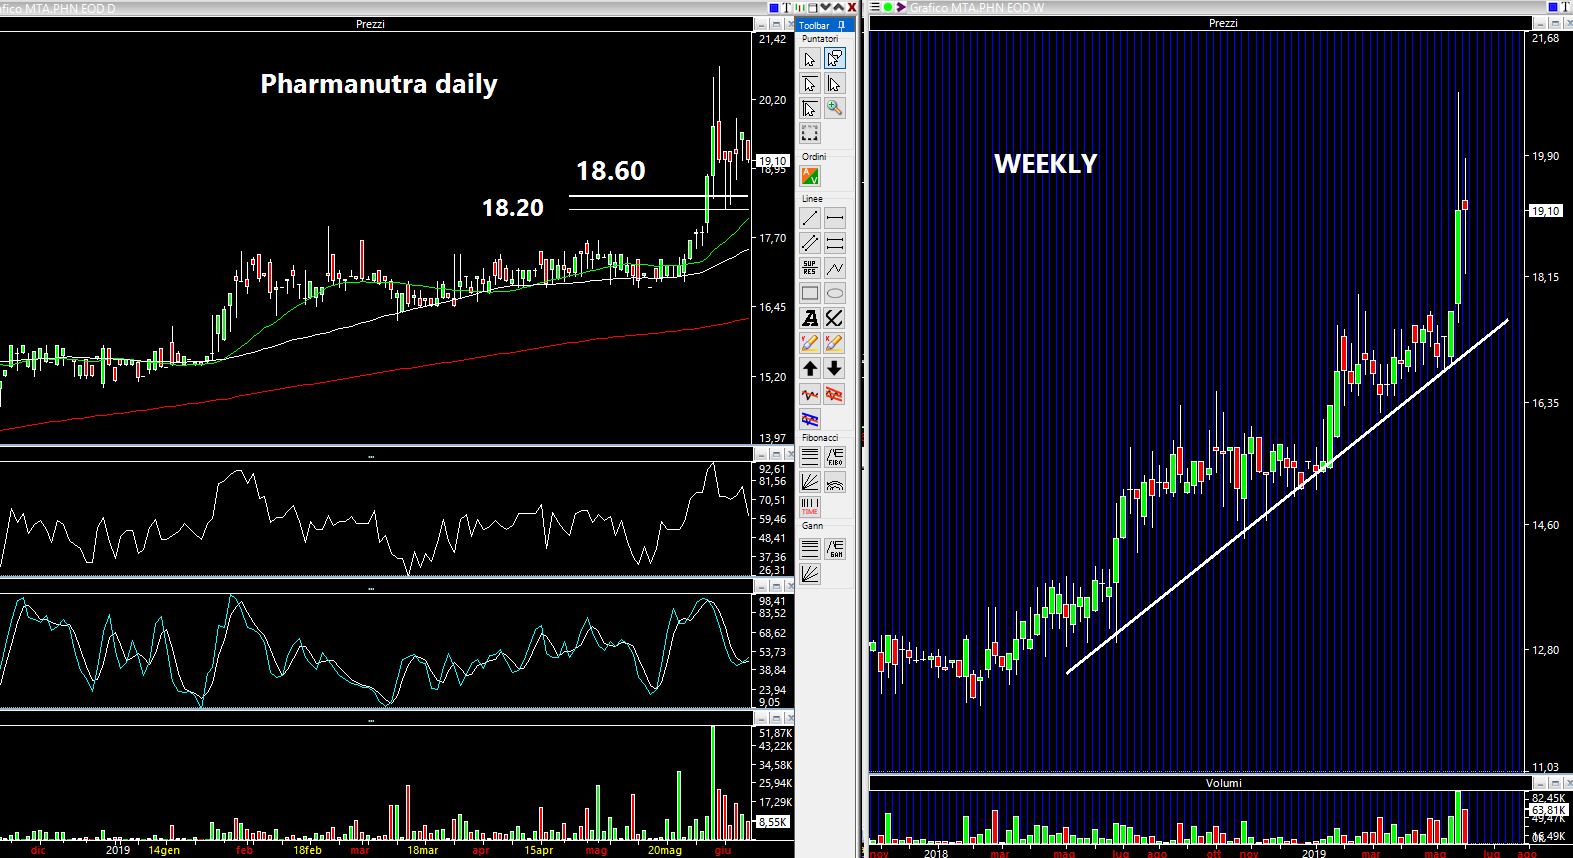Click the 19,10 current price tag on daily axis
This screenshot has width=1573, height=858.
pos(773,160)
